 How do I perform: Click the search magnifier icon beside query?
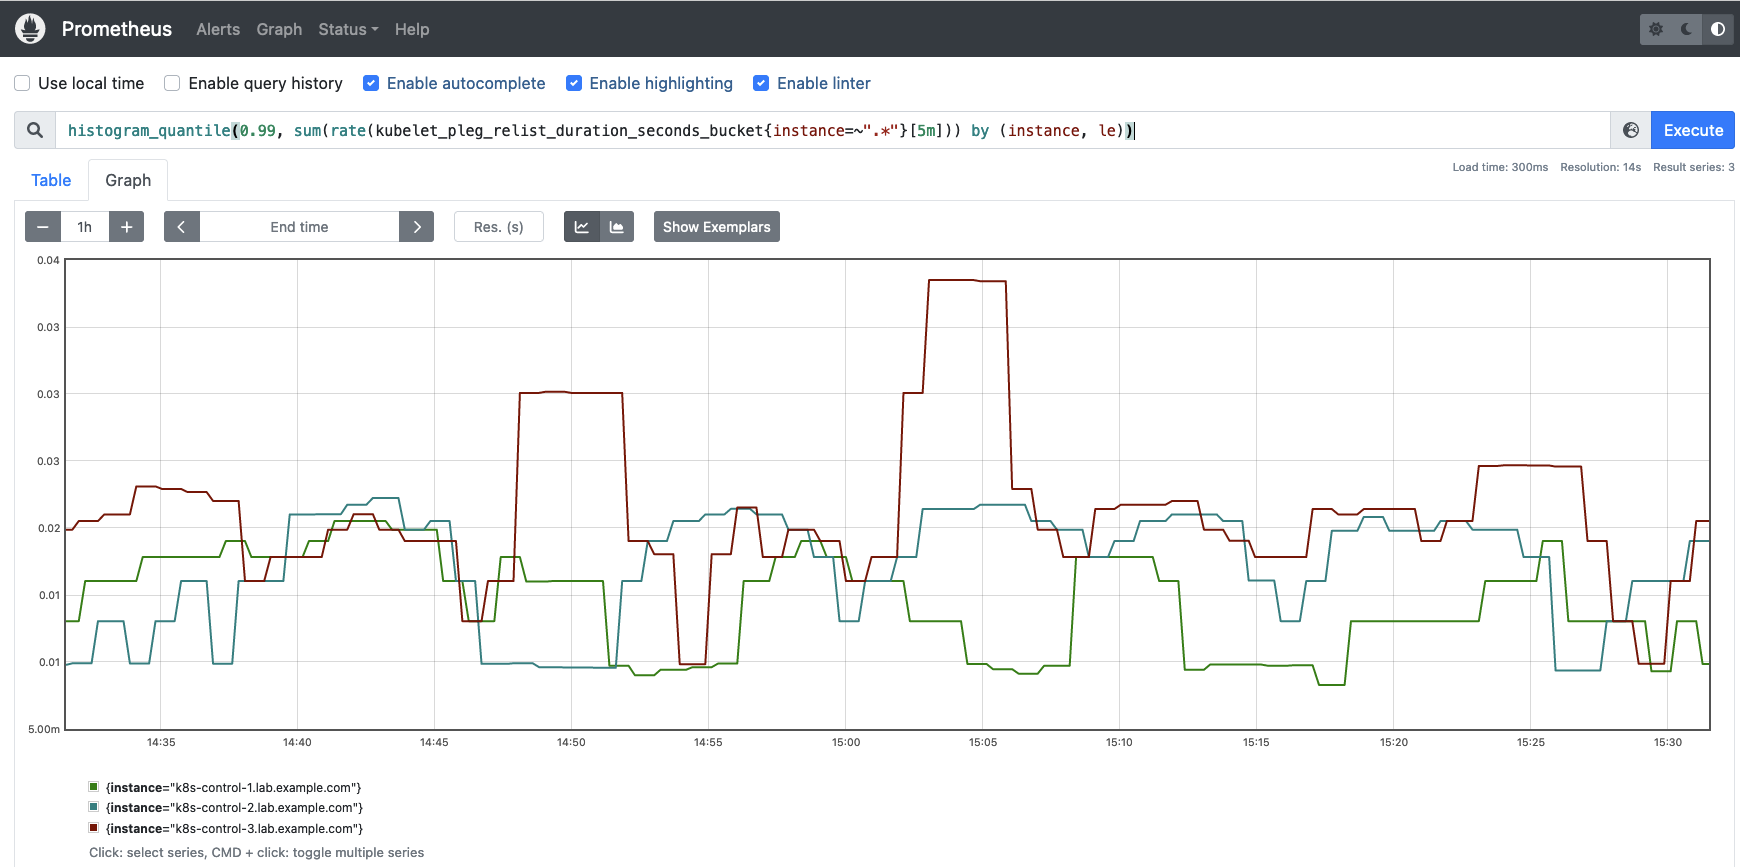tap(35, 130)
